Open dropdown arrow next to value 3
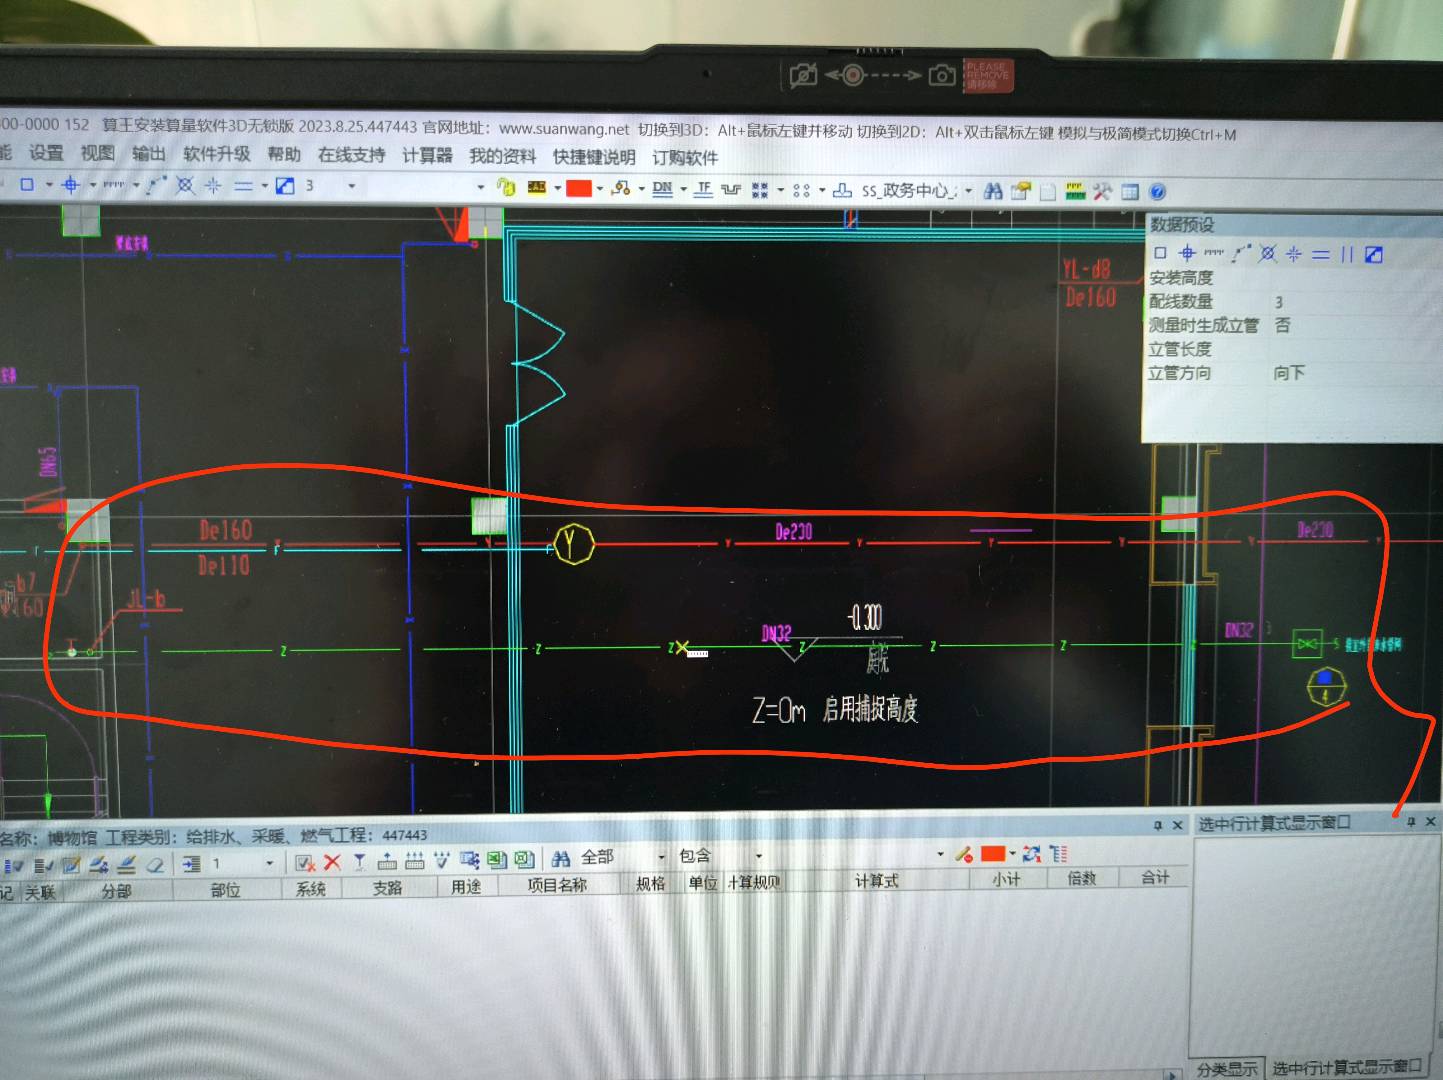Screen dimensions: 1443x1080 pos(351,185)
